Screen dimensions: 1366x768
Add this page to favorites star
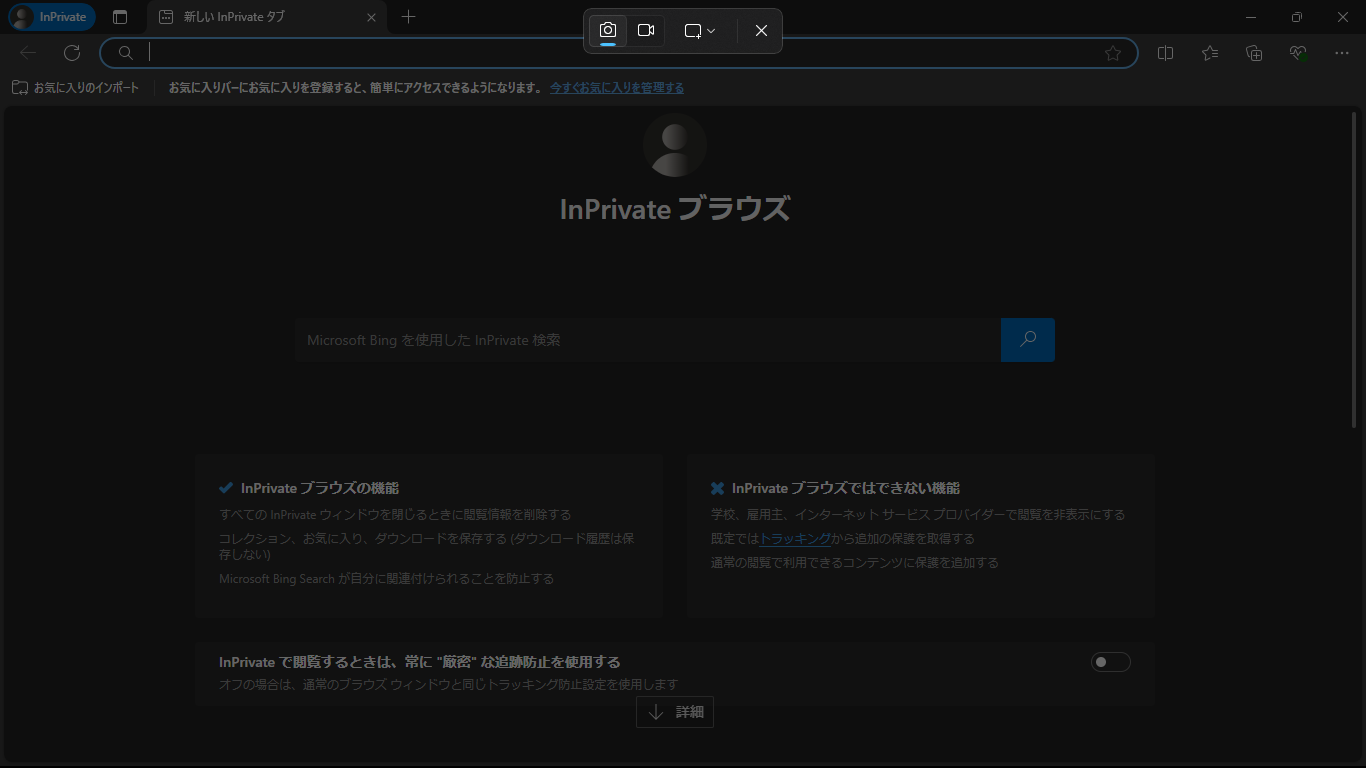(1113, 53)
